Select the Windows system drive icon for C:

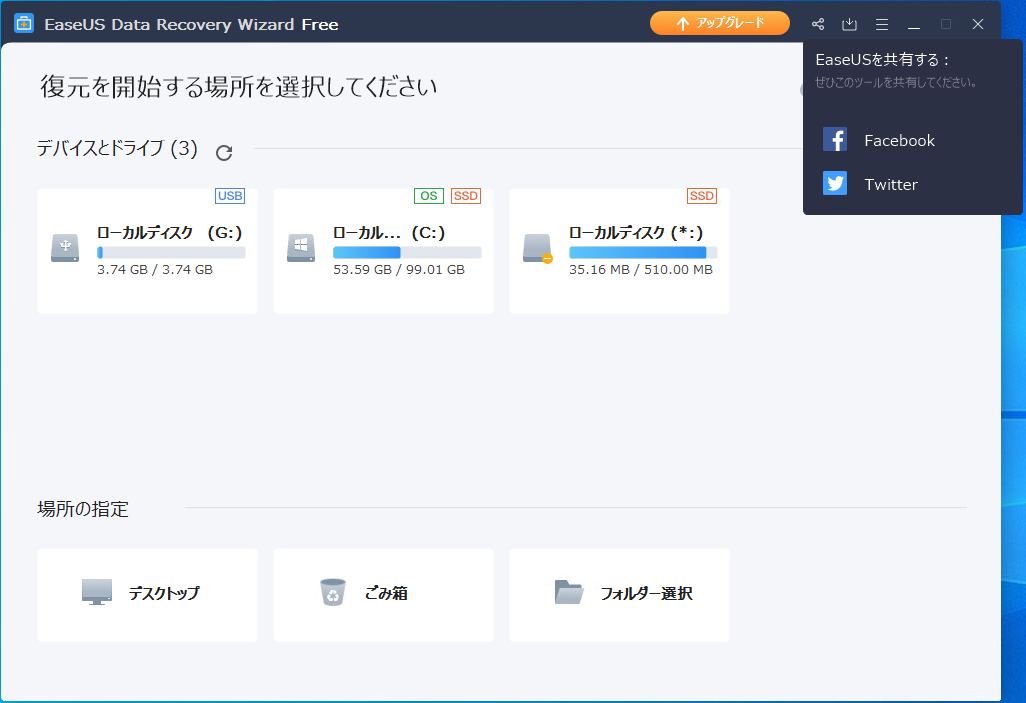point(301,247)
